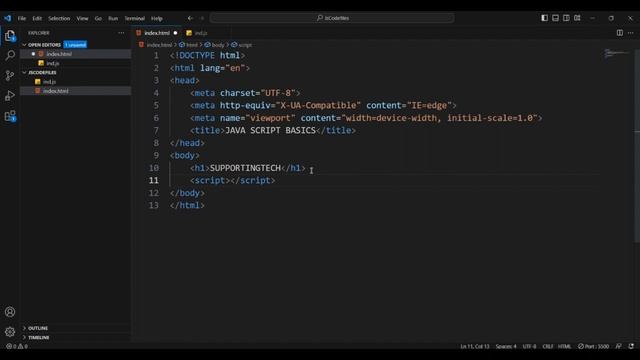Go back with the navigation arrow

[190, 18]
